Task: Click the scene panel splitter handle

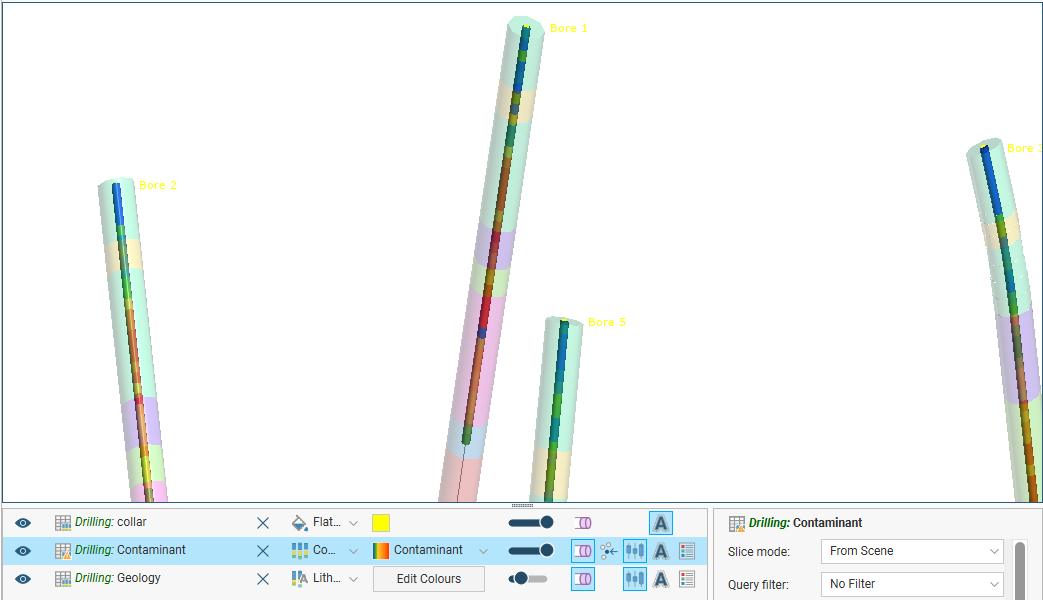Action: click(522, 506)
